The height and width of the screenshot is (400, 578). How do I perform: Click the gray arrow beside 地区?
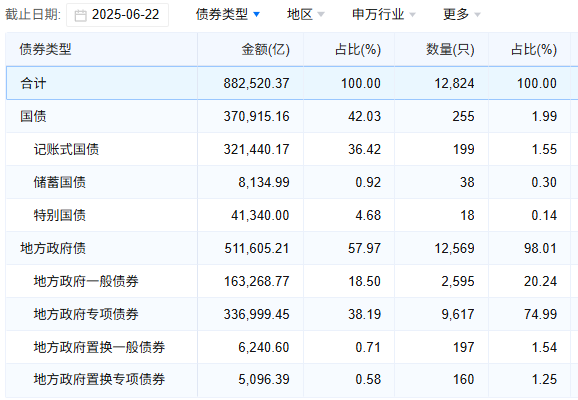click(321, 15)
